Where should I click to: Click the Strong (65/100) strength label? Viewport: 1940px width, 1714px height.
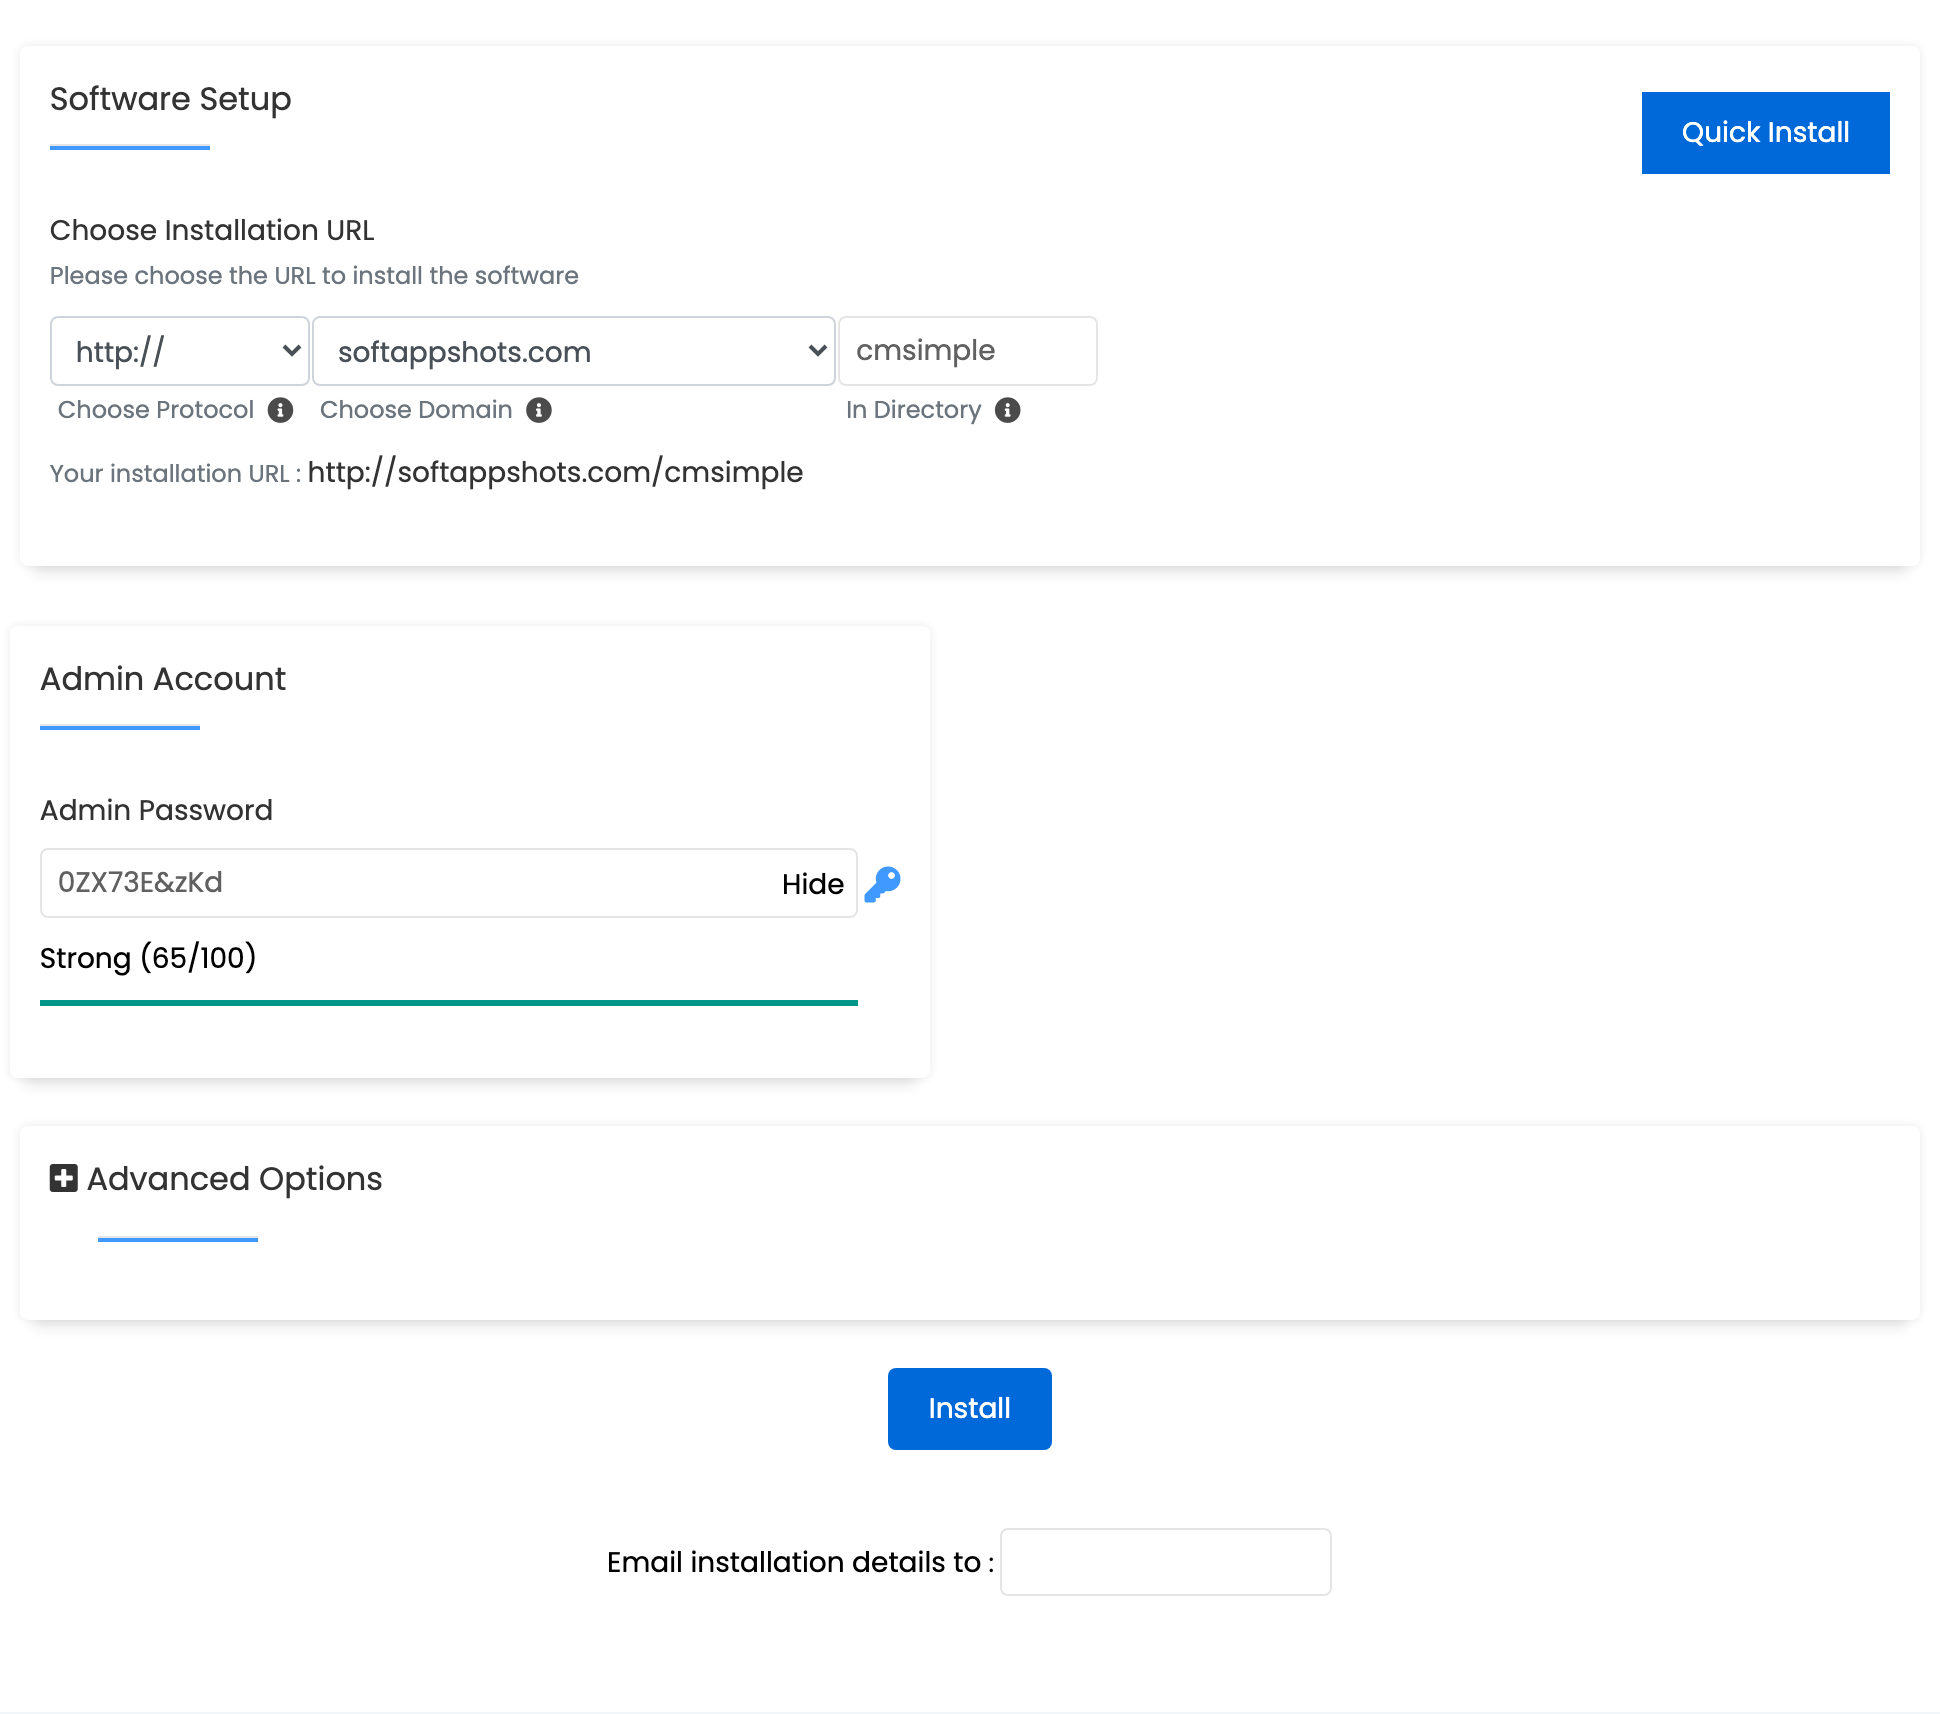pyautogui.click(x=147, y=957)
